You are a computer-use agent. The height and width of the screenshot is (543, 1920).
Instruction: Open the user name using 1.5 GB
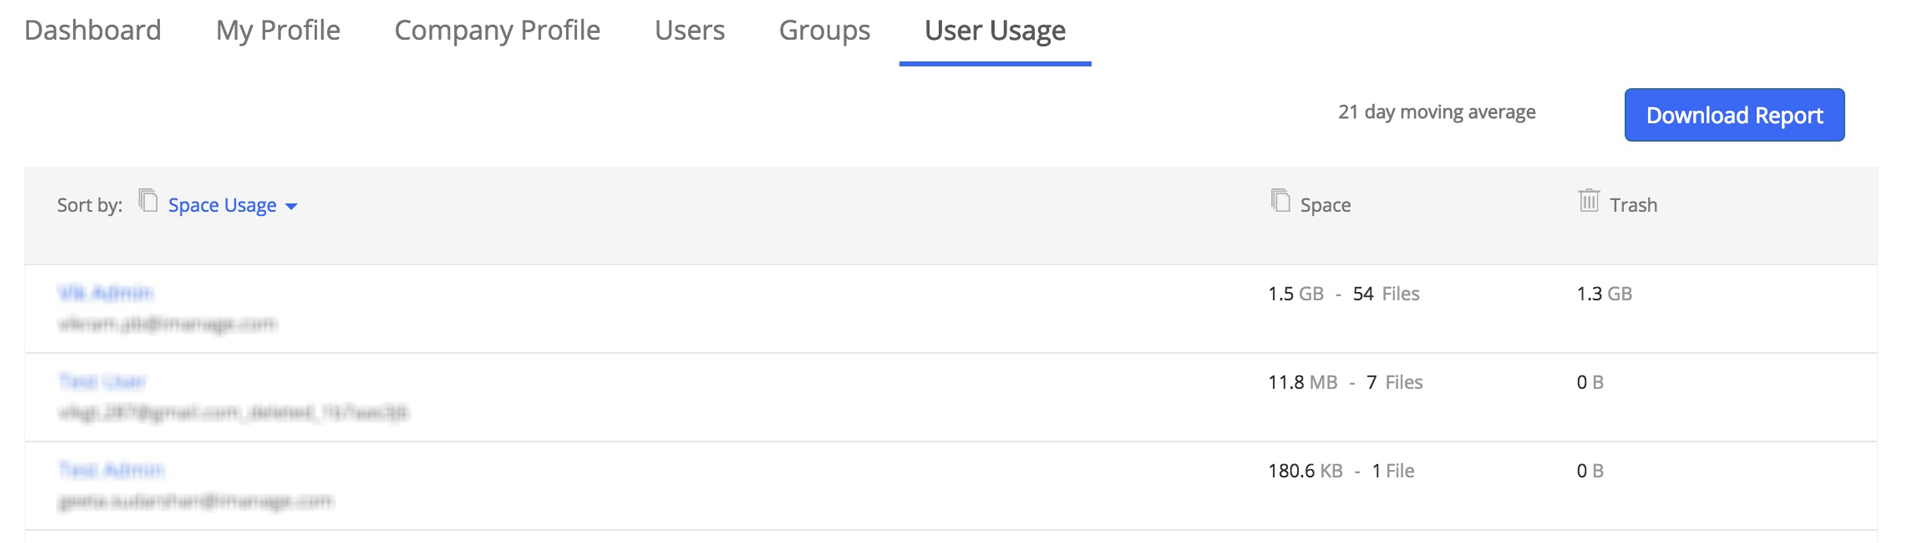[105, 293]
